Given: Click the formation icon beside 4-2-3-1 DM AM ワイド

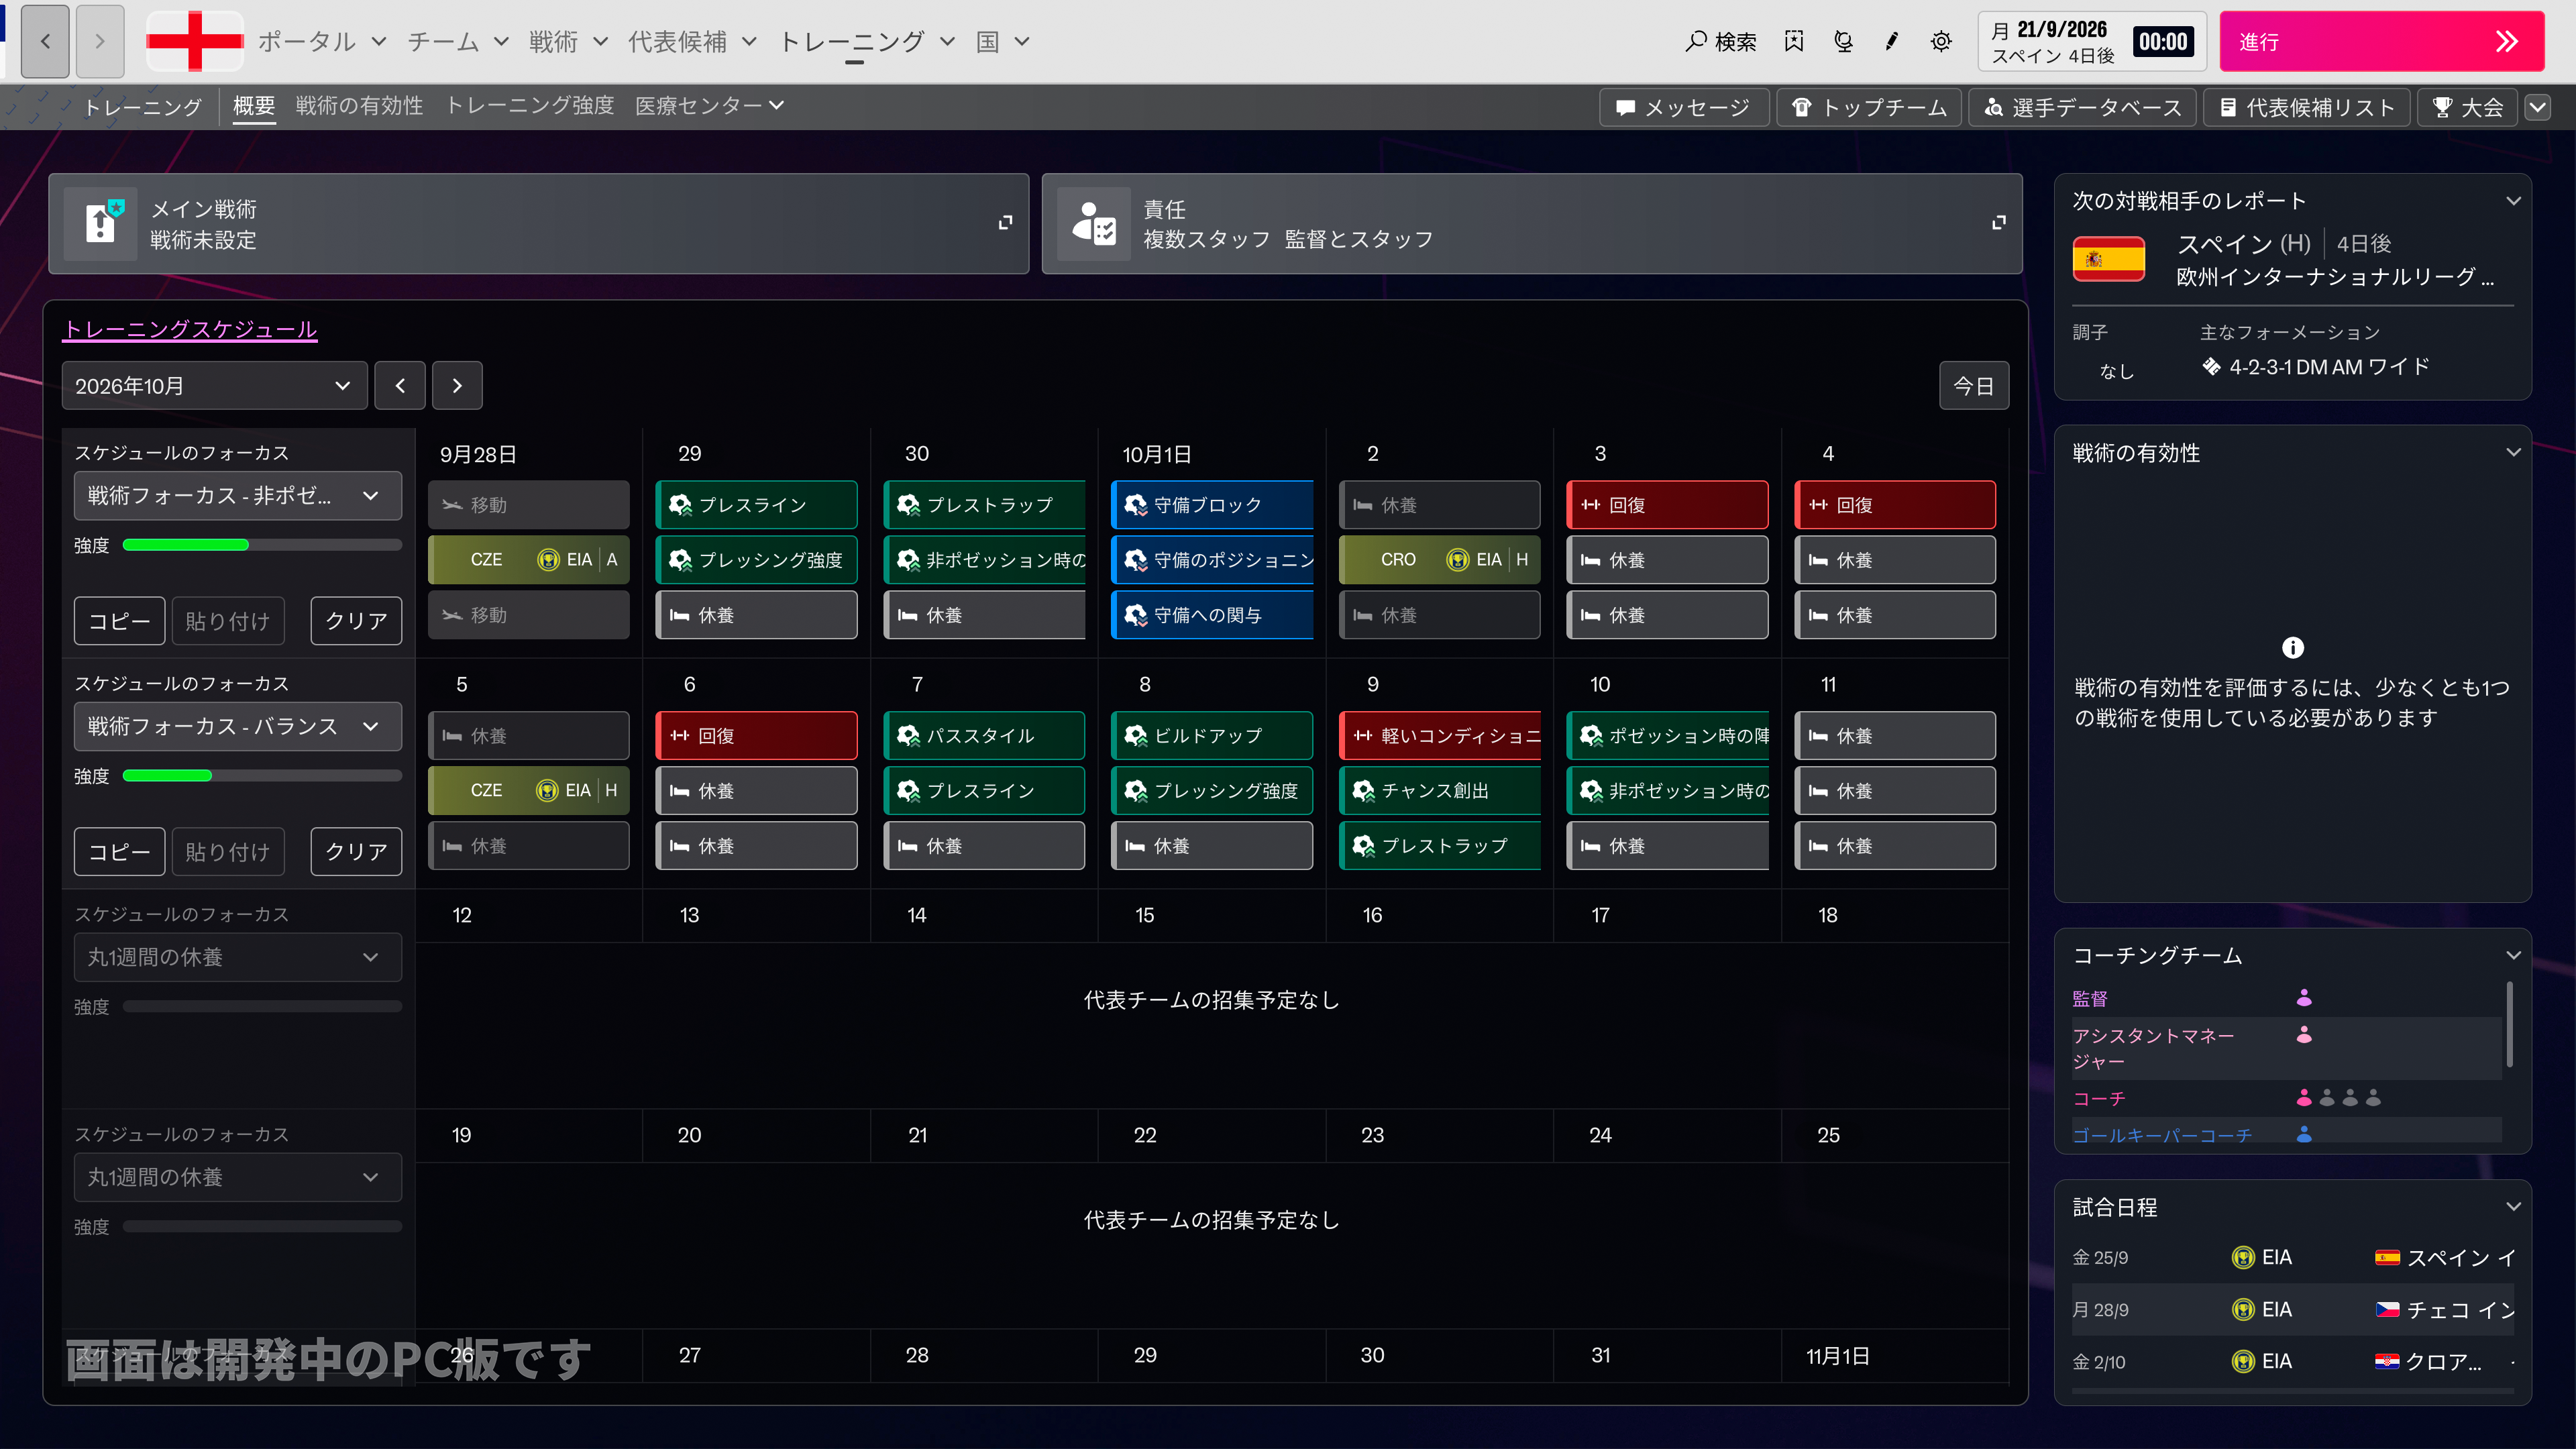Looking at the screenshot, I should pos(2211,367).
